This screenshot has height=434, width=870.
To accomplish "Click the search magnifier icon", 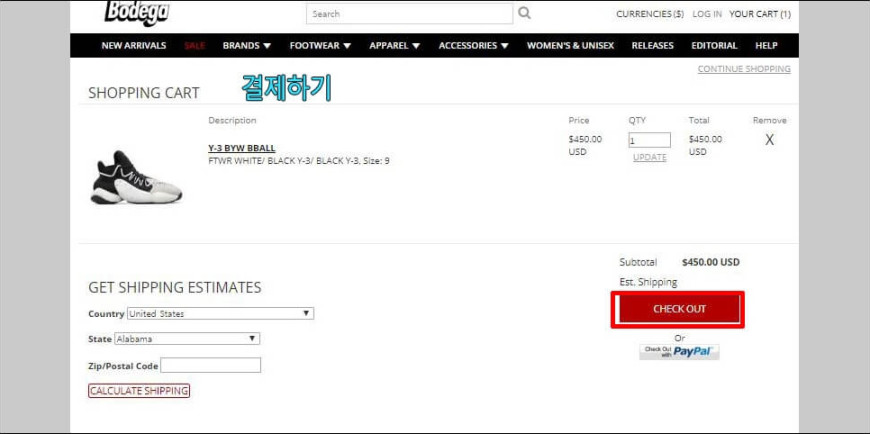I will tap(524, 13).
